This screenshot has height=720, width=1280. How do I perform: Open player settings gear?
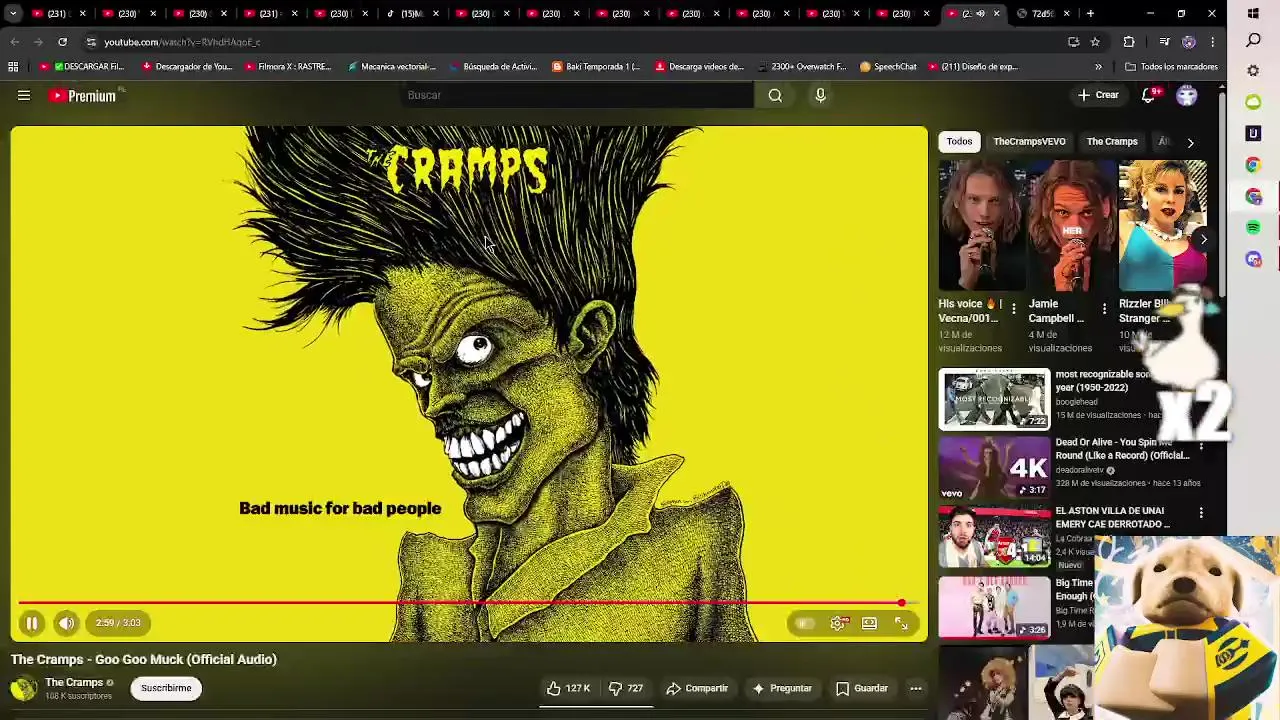(x=839, y=623)
